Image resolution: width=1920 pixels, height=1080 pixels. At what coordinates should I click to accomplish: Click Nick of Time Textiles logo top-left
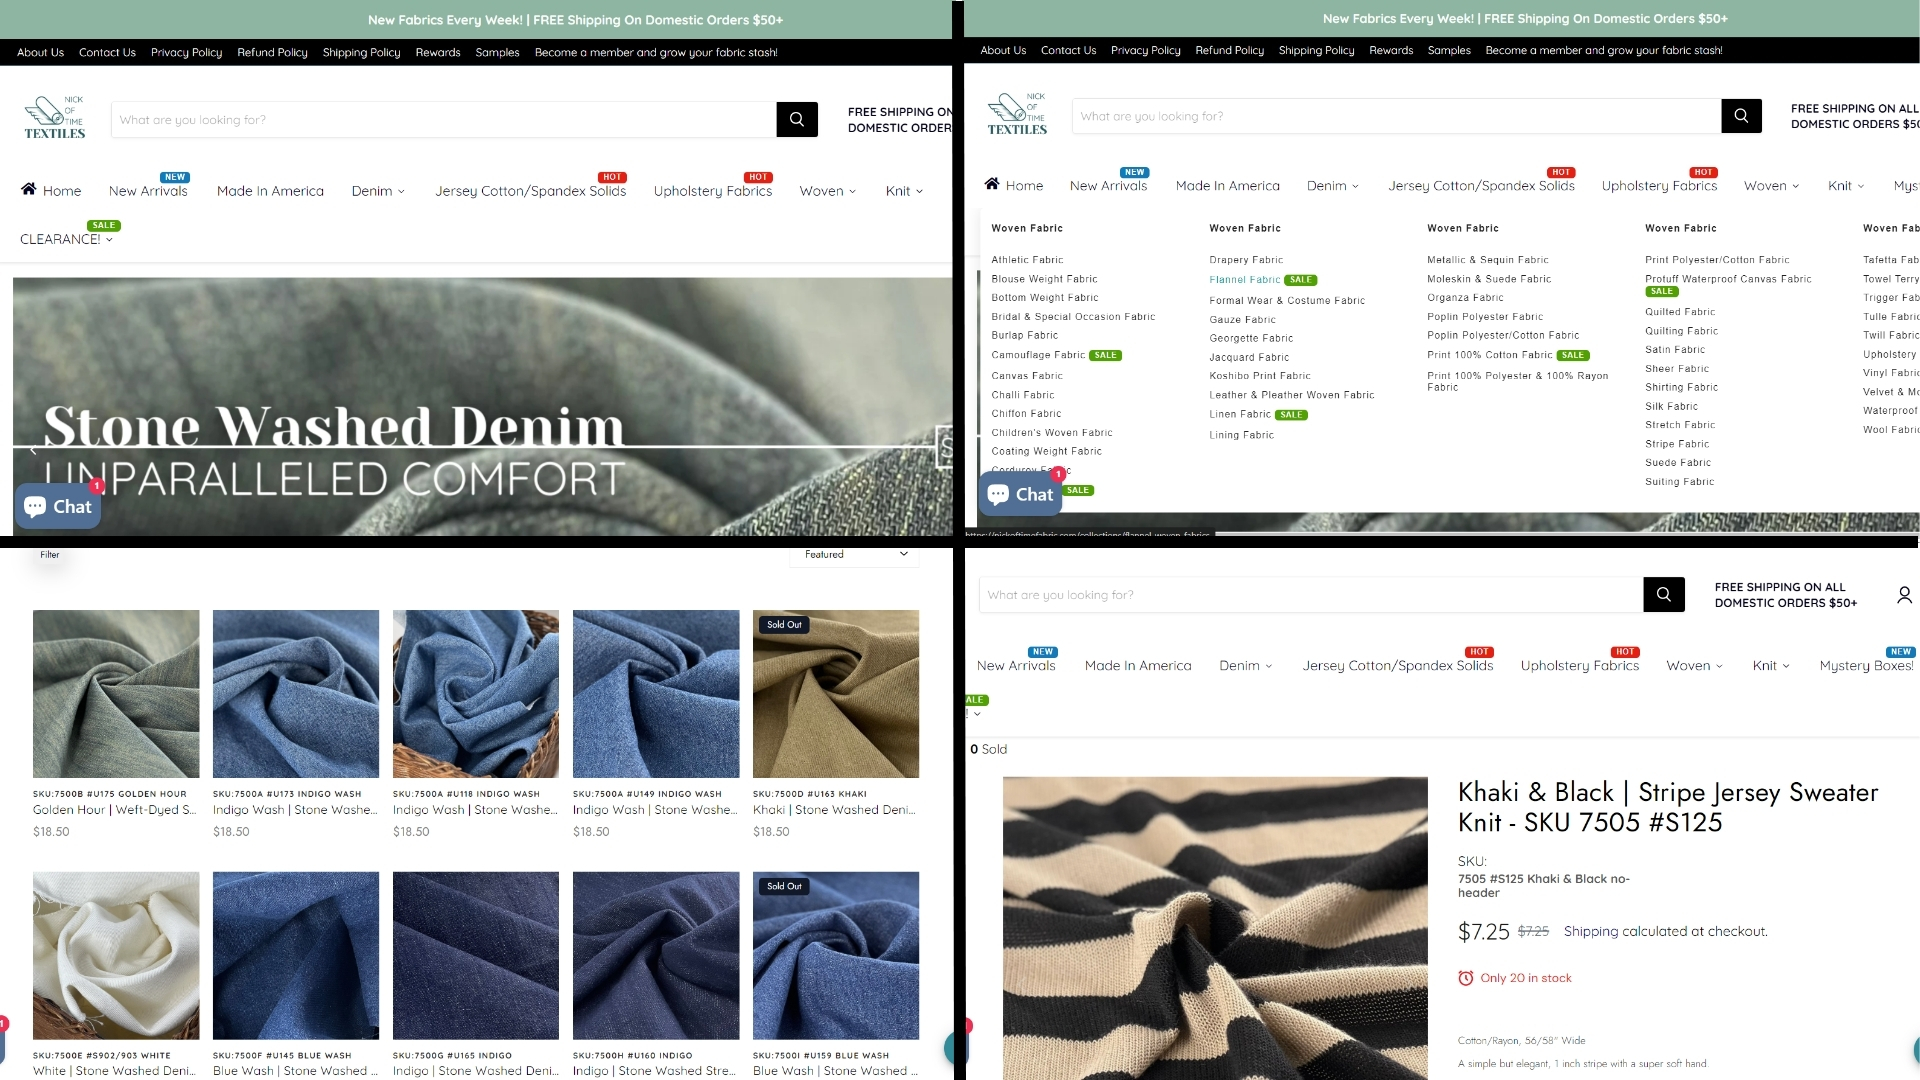click(54, 118)
